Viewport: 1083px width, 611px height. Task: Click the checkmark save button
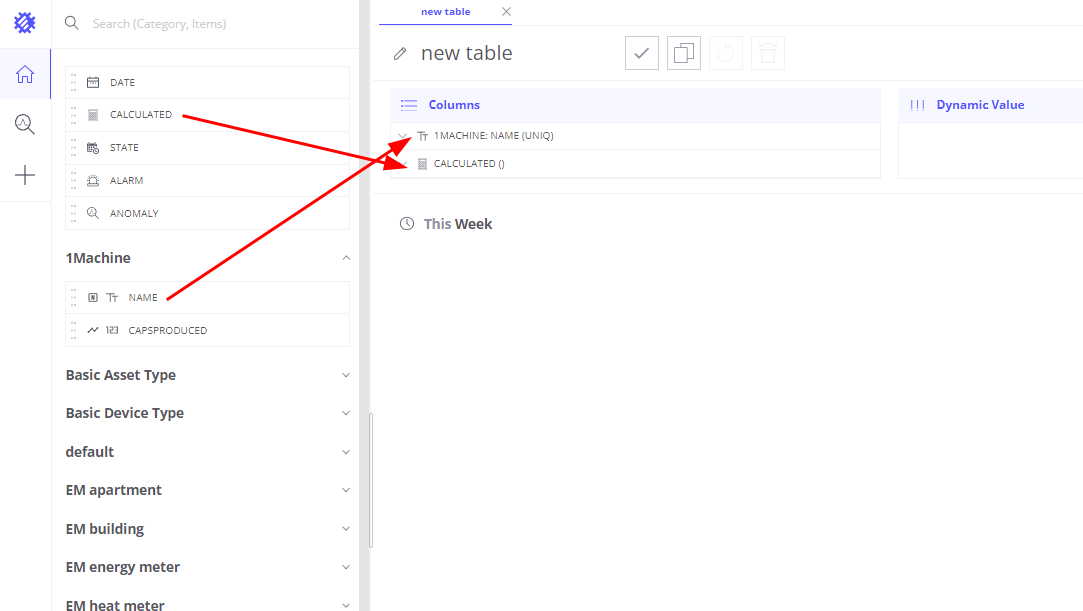coord(642,53)
